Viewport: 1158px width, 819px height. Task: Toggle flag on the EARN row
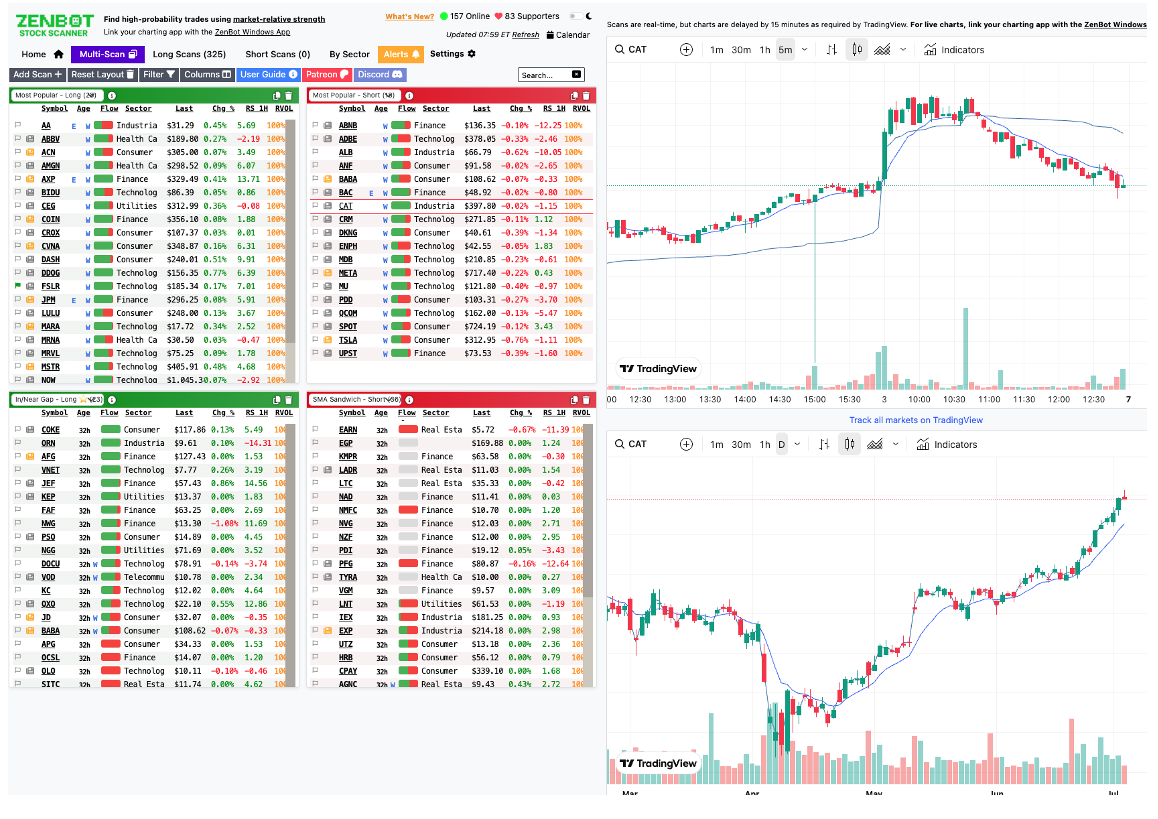pyautogui.click(x=315, y=430)
